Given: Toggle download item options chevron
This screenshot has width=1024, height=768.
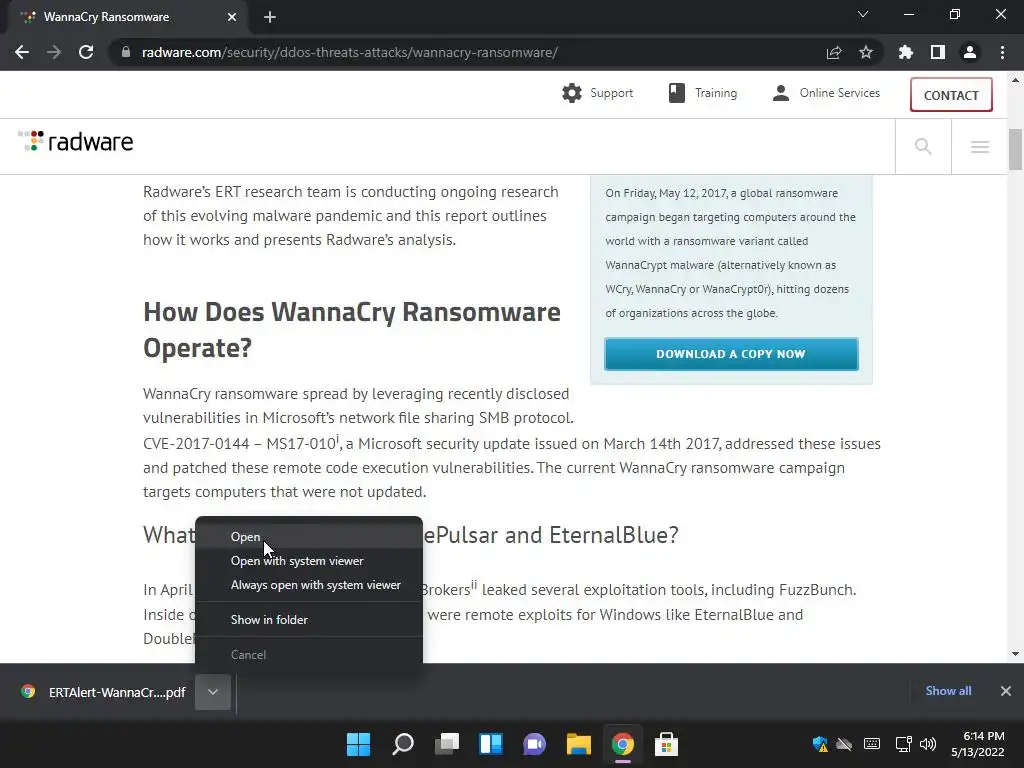Looking at the screenshot, I should (213, 692).
